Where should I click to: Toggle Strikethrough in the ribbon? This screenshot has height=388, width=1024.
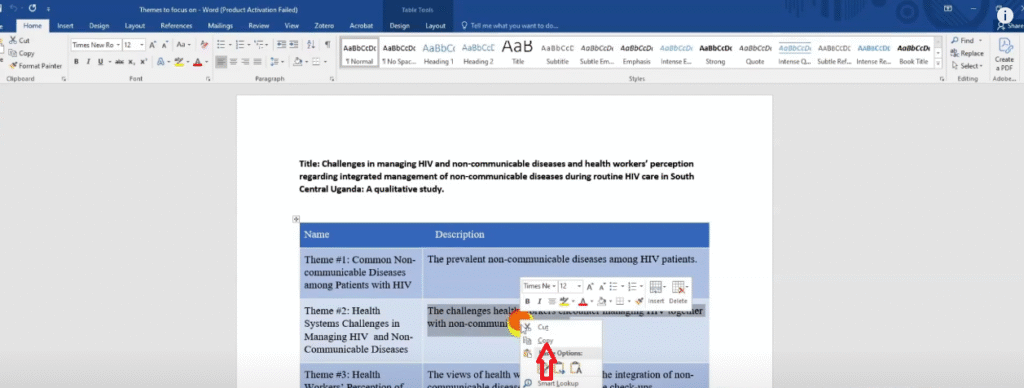(x=119, y=62)
